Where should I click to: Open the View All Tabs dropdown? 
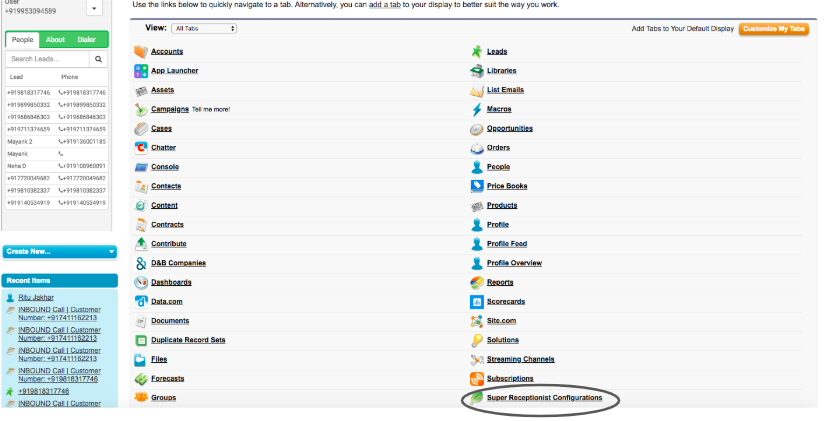tap(204, 28)
